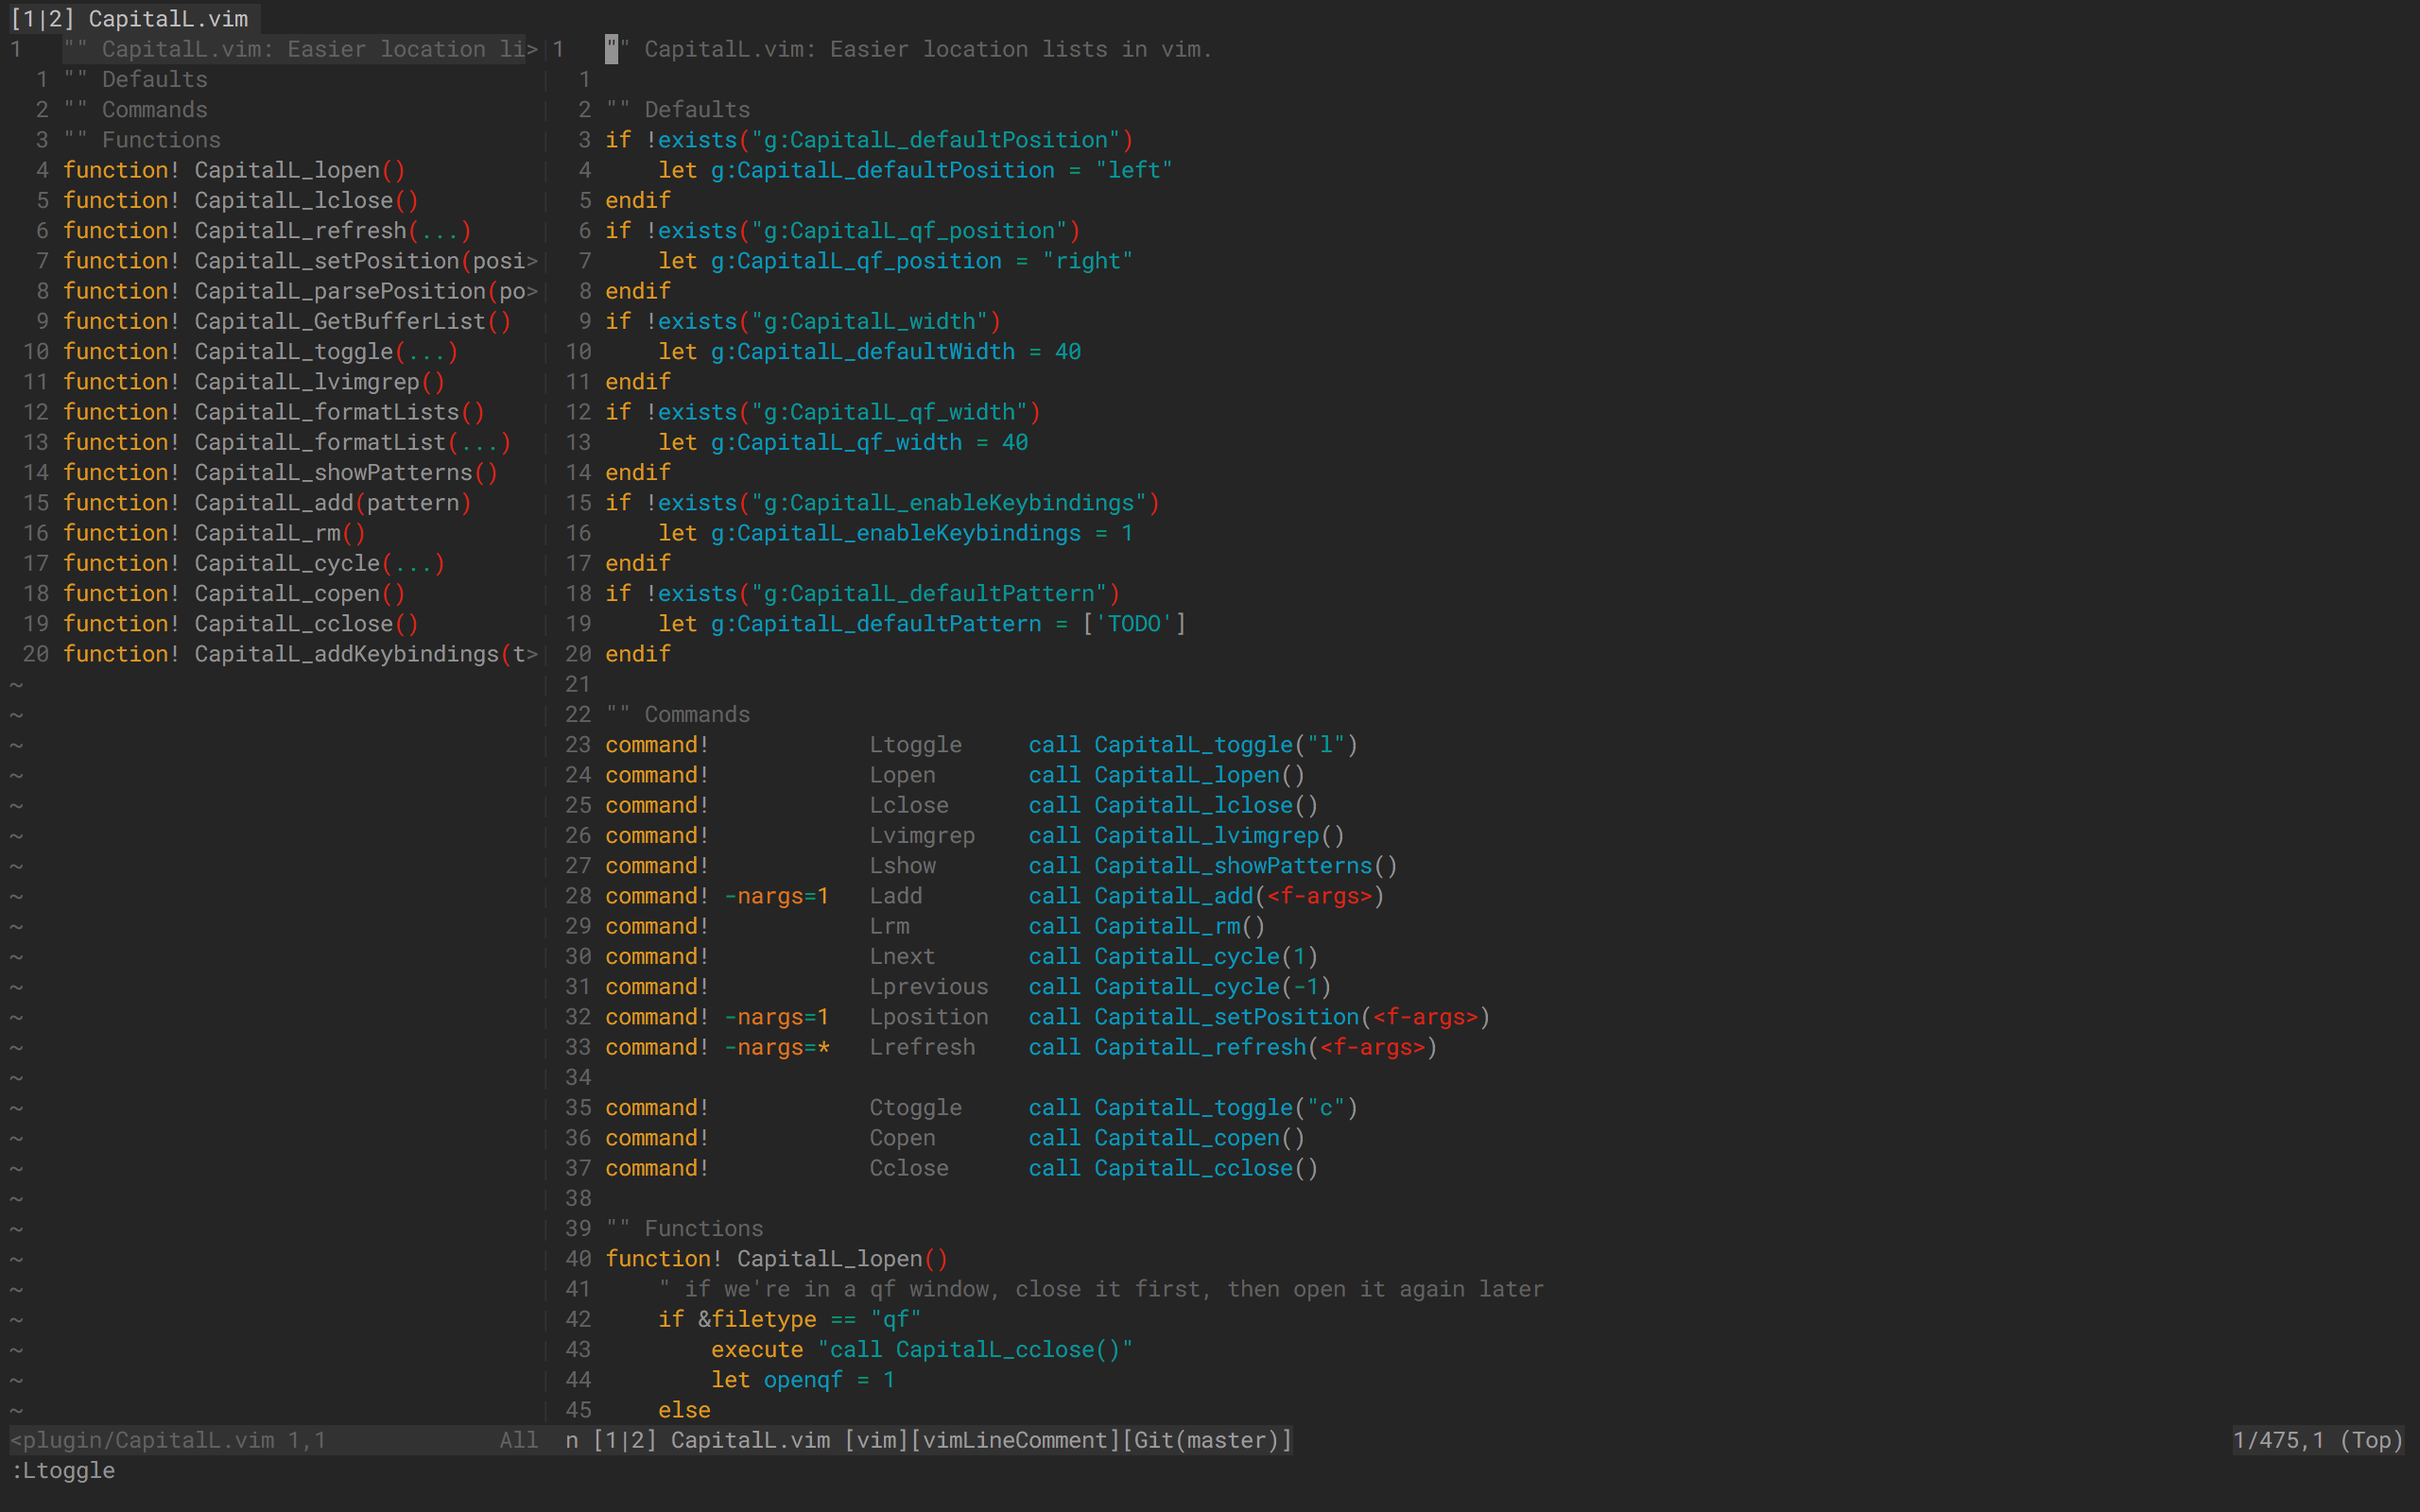Select 'function! CapitalL_add(pattern)' list entry

pos(267,502)
